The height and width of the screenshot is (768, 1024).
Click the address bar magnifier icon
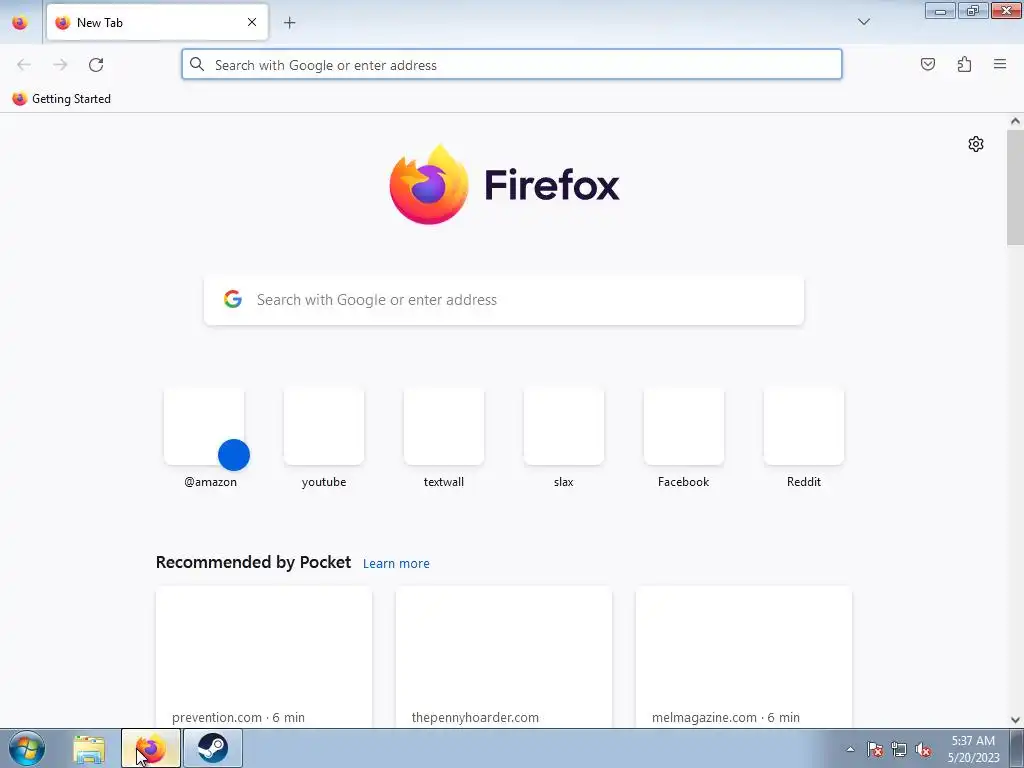(x=197, y=64)
